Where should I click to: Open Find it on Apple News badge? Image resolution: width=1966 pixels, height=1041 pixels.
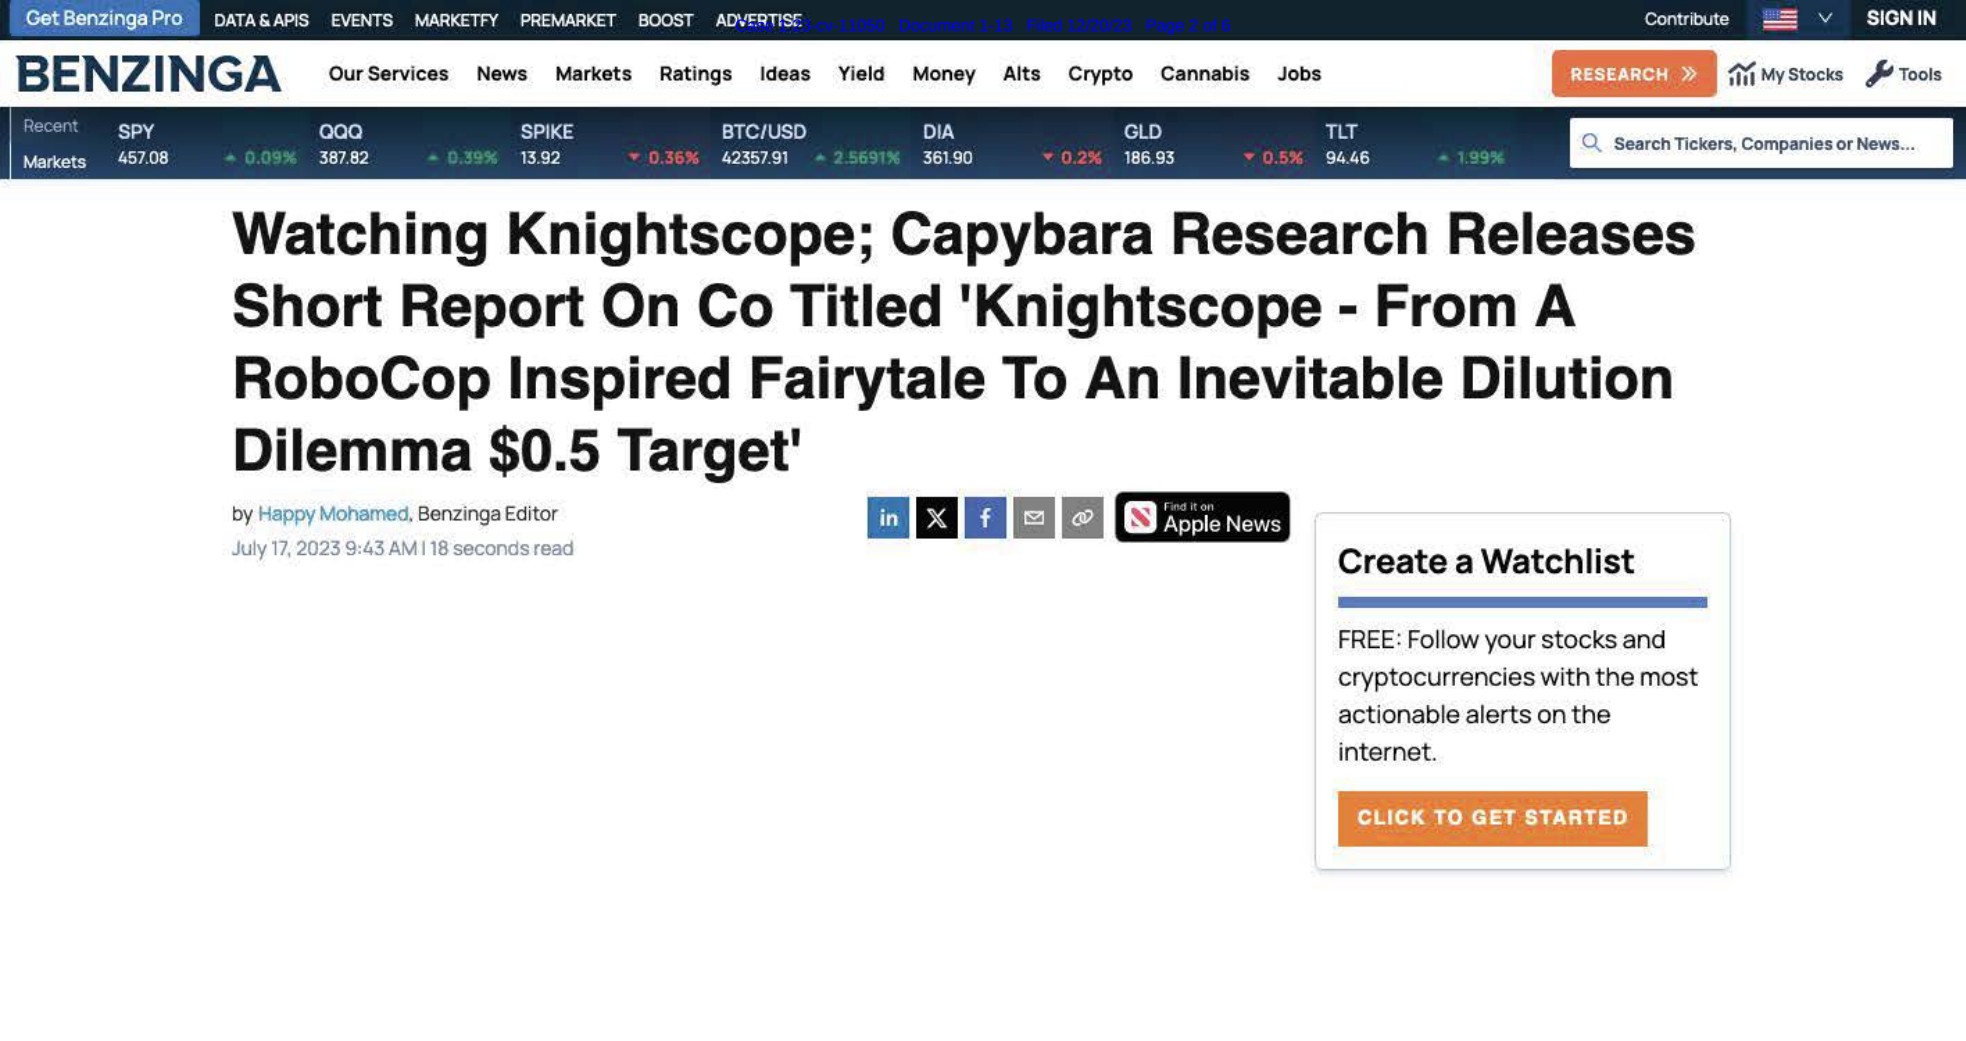(x=1202, y=517)
